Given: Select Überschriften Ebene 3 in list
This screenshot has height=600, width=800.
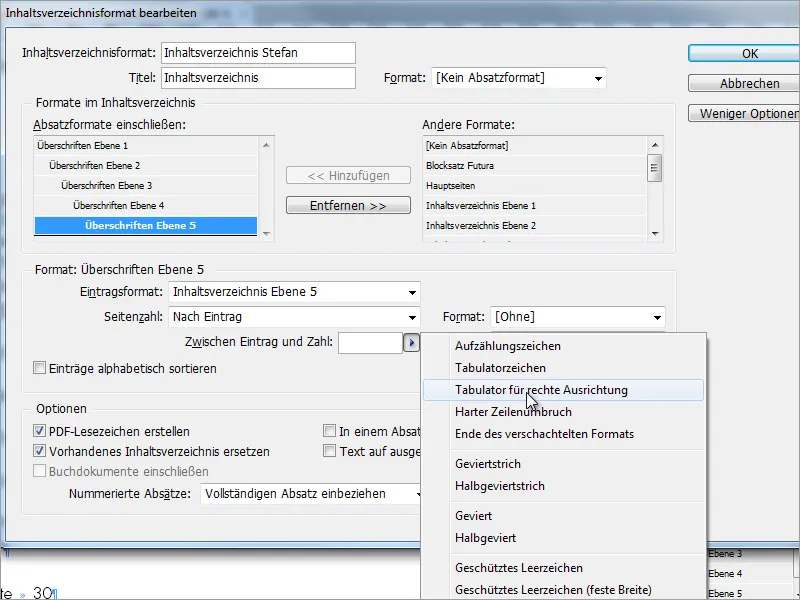Looking at the screenshot, I should [x=146, y=185].
